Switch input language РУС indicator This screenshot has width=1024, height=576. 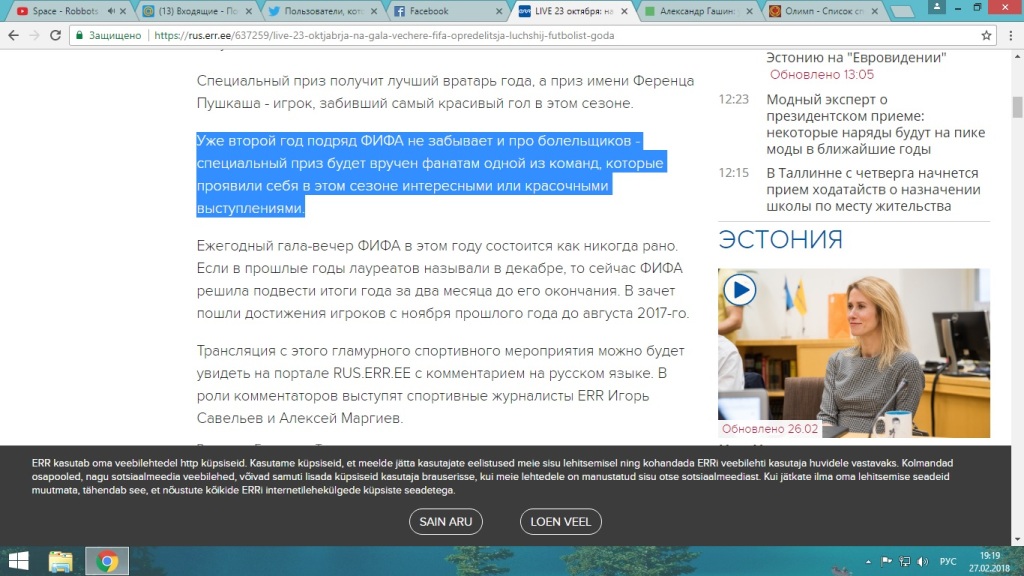pos(948,562)
